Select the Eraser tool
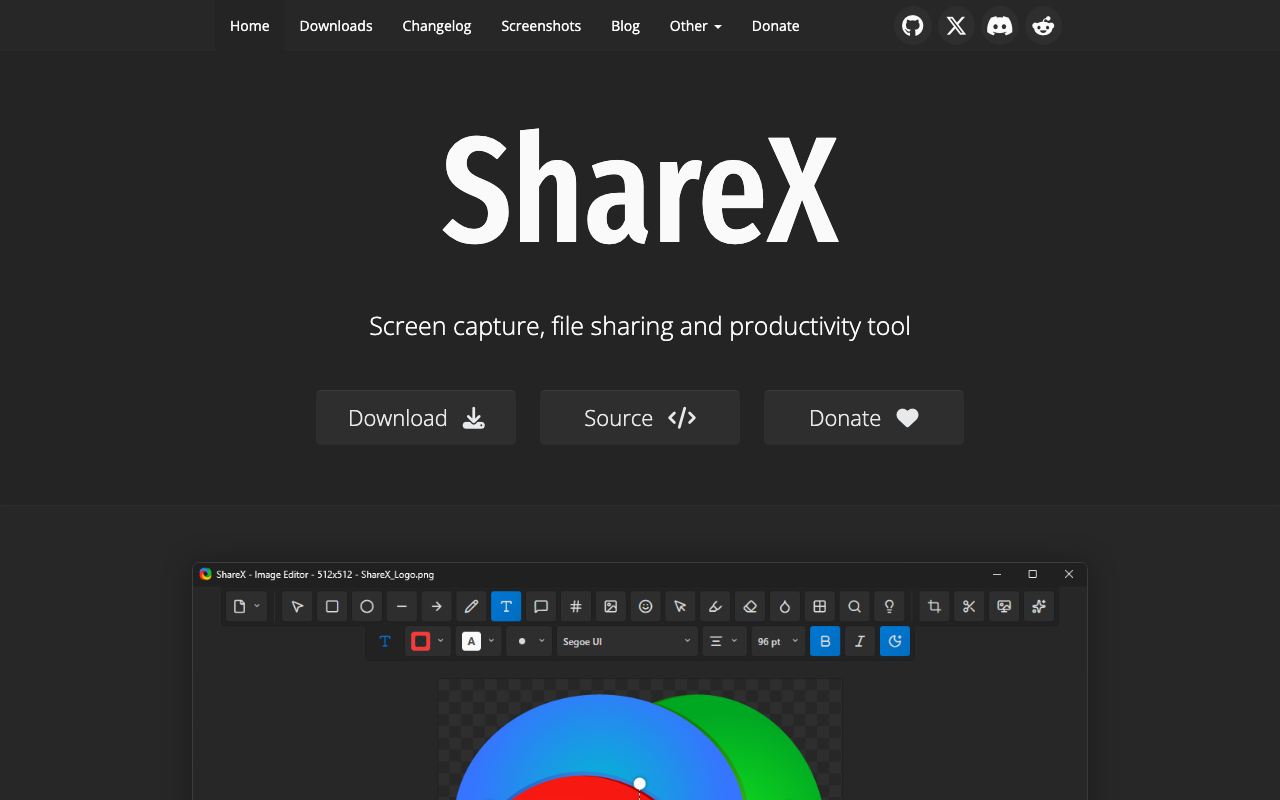 pyautogui.click(x=750, y=606)
